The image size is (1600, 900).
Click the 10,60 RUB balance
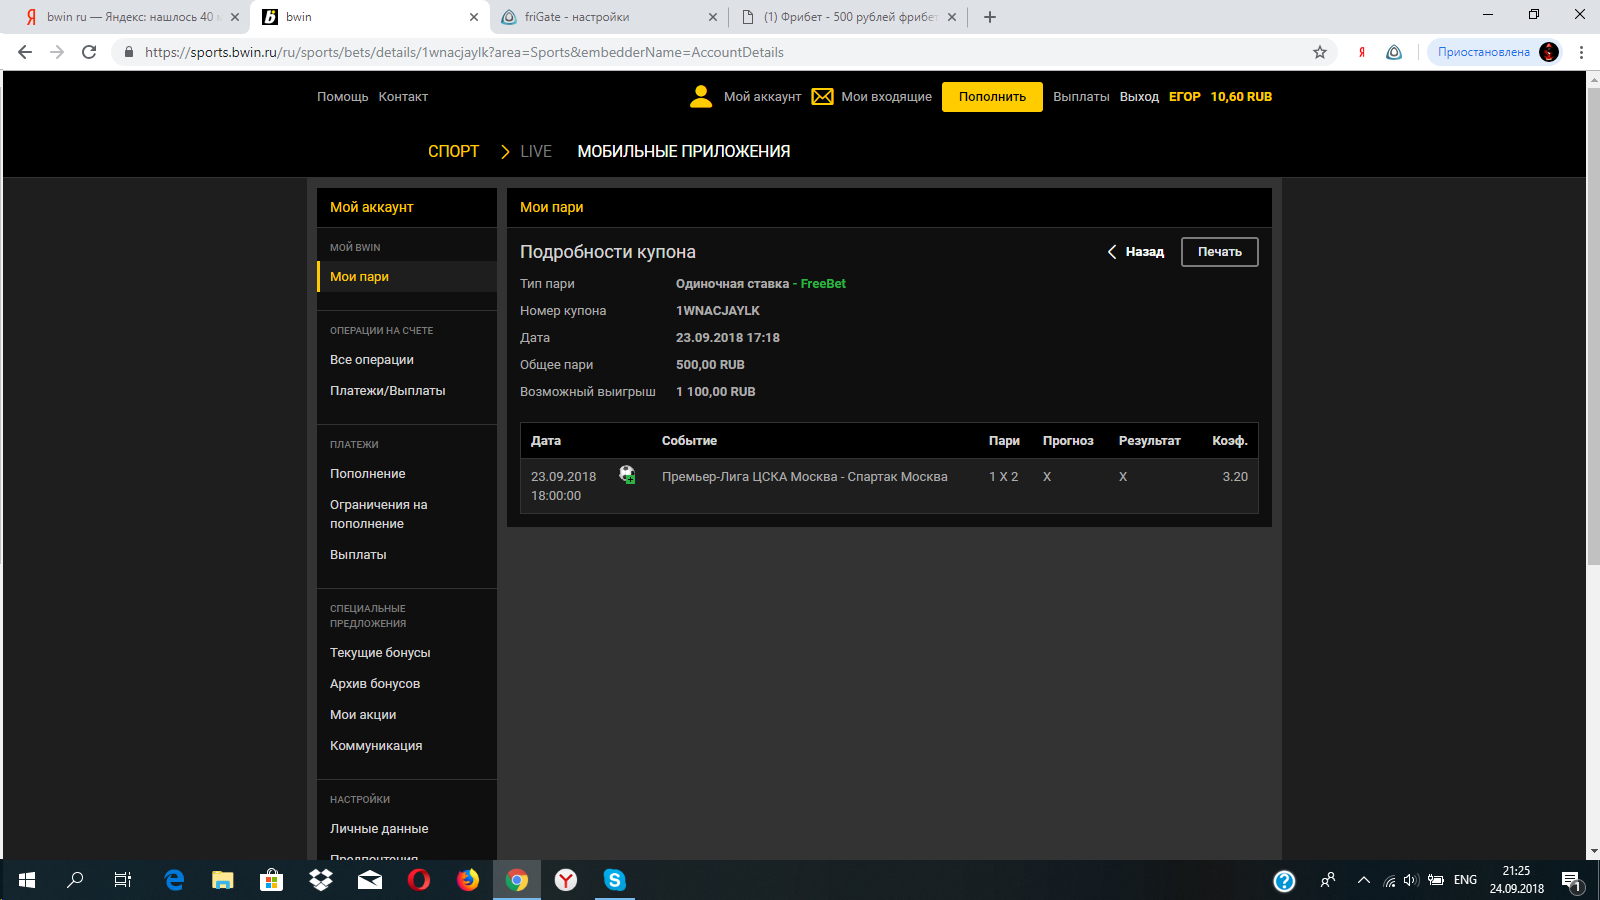coord(1241,97)
